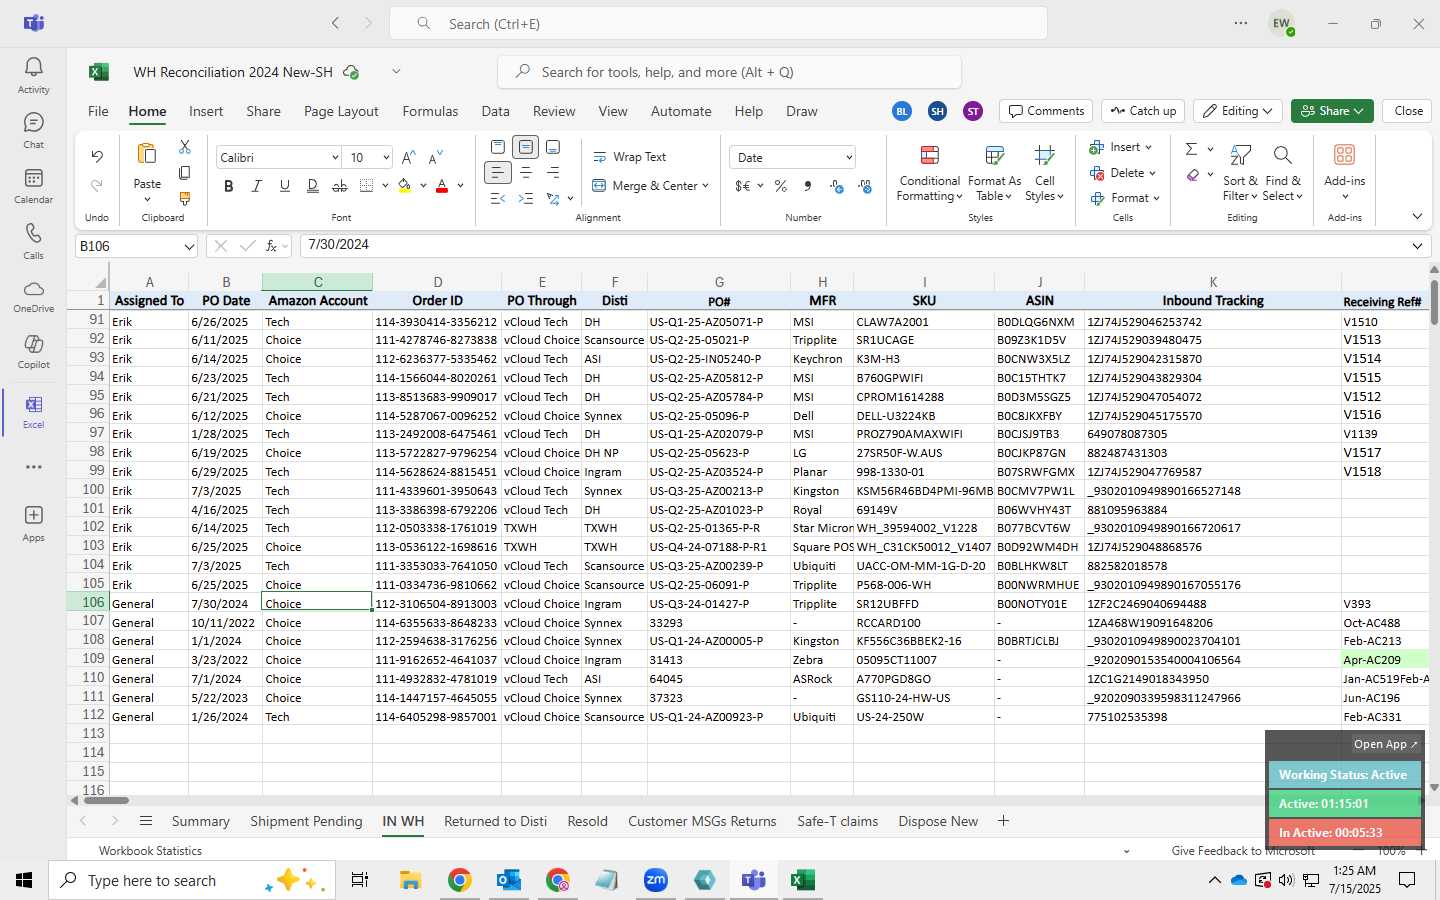1440x900 pixels.
Task: Open the Formulas ribbon tab
Action: pyautogui.click(x=430, y=111)
